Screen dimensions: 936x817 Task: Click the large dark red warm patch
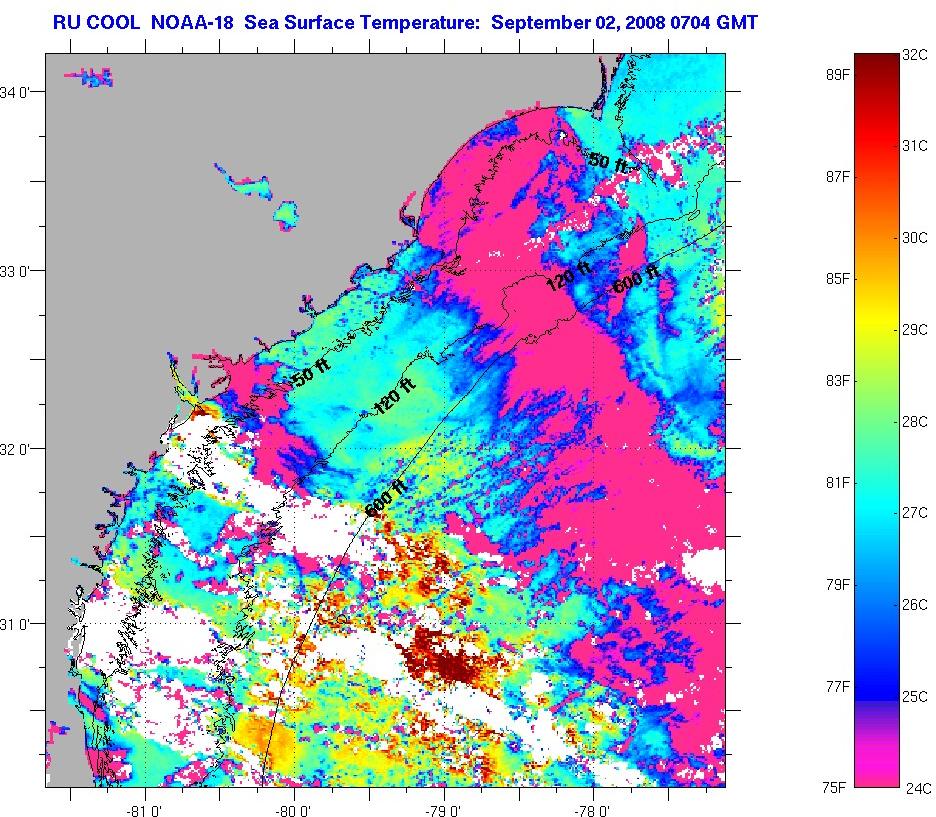445,655
